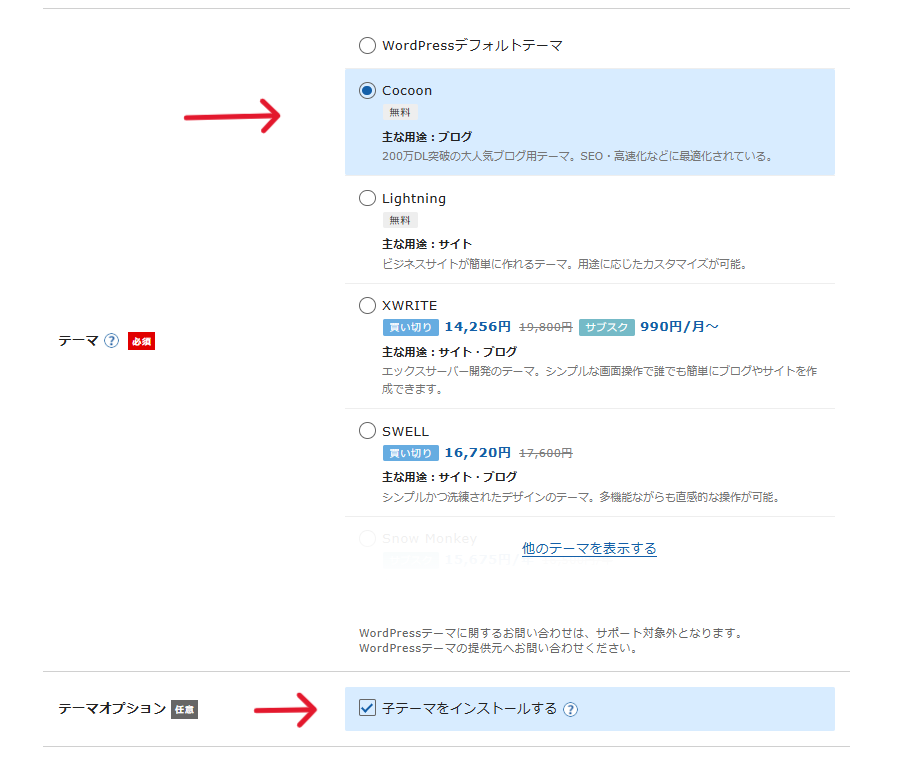
Task: Click the 無料 badge under Cocoon
Action: coord(400,112)
